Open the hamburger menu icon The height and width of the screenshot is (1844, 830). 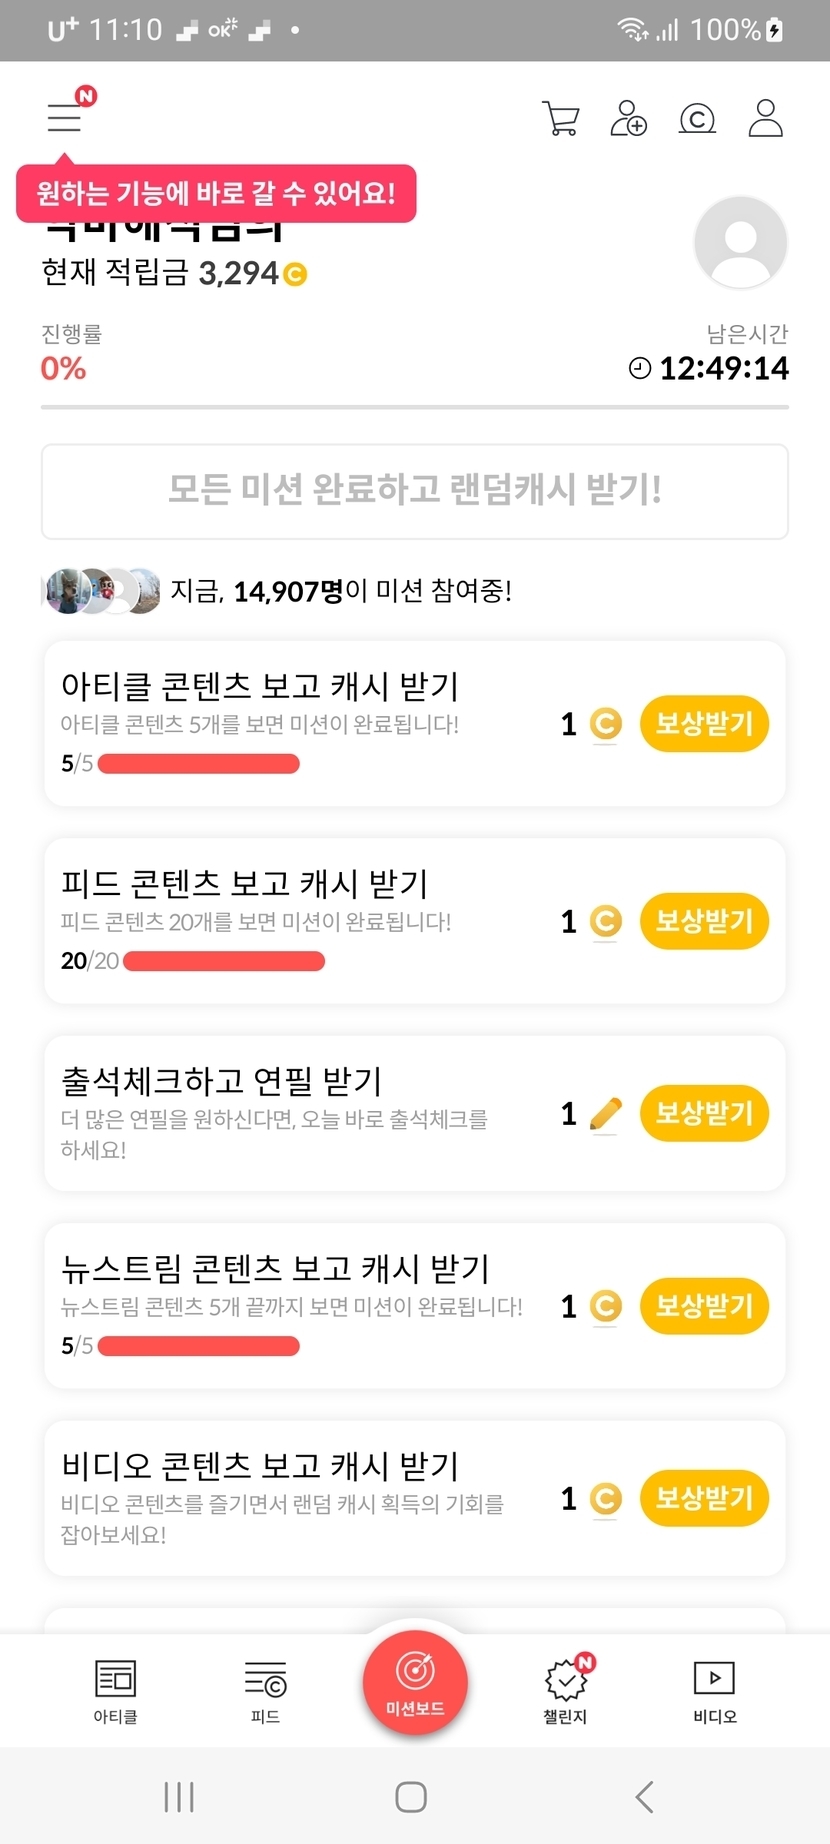pos(65,117)
